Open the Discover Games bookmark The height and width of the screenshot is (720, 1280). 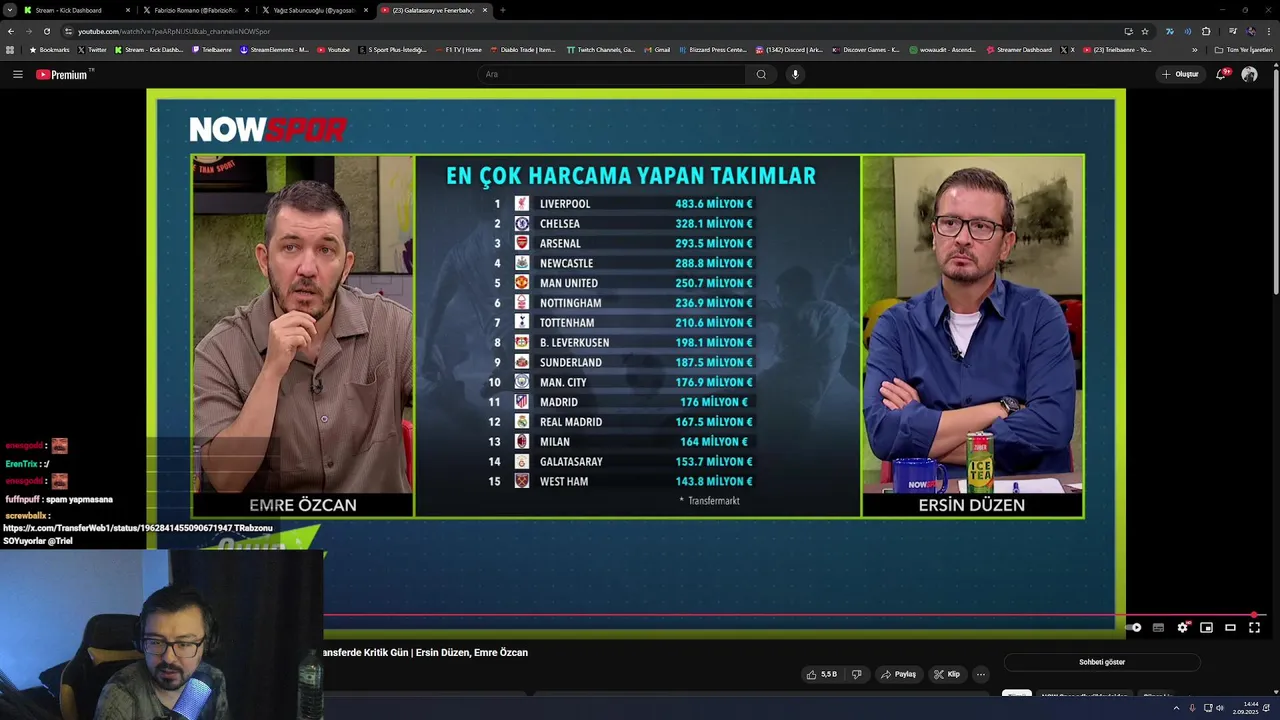click(866, 49)
